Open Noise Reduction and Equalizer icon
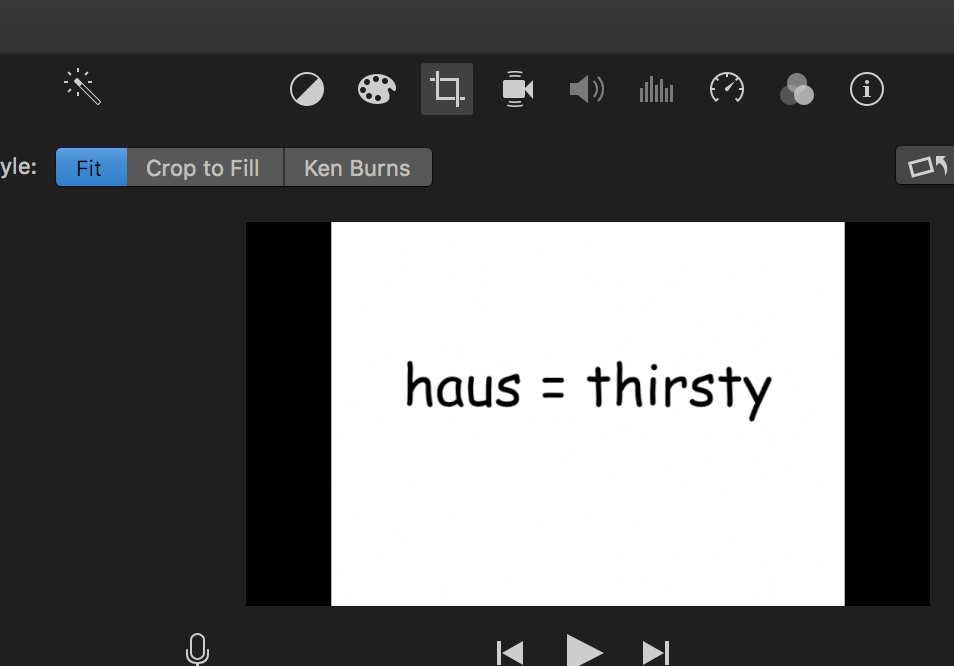Image resolution: width=954 pixels, height=666 pixels. coord(656,90)
